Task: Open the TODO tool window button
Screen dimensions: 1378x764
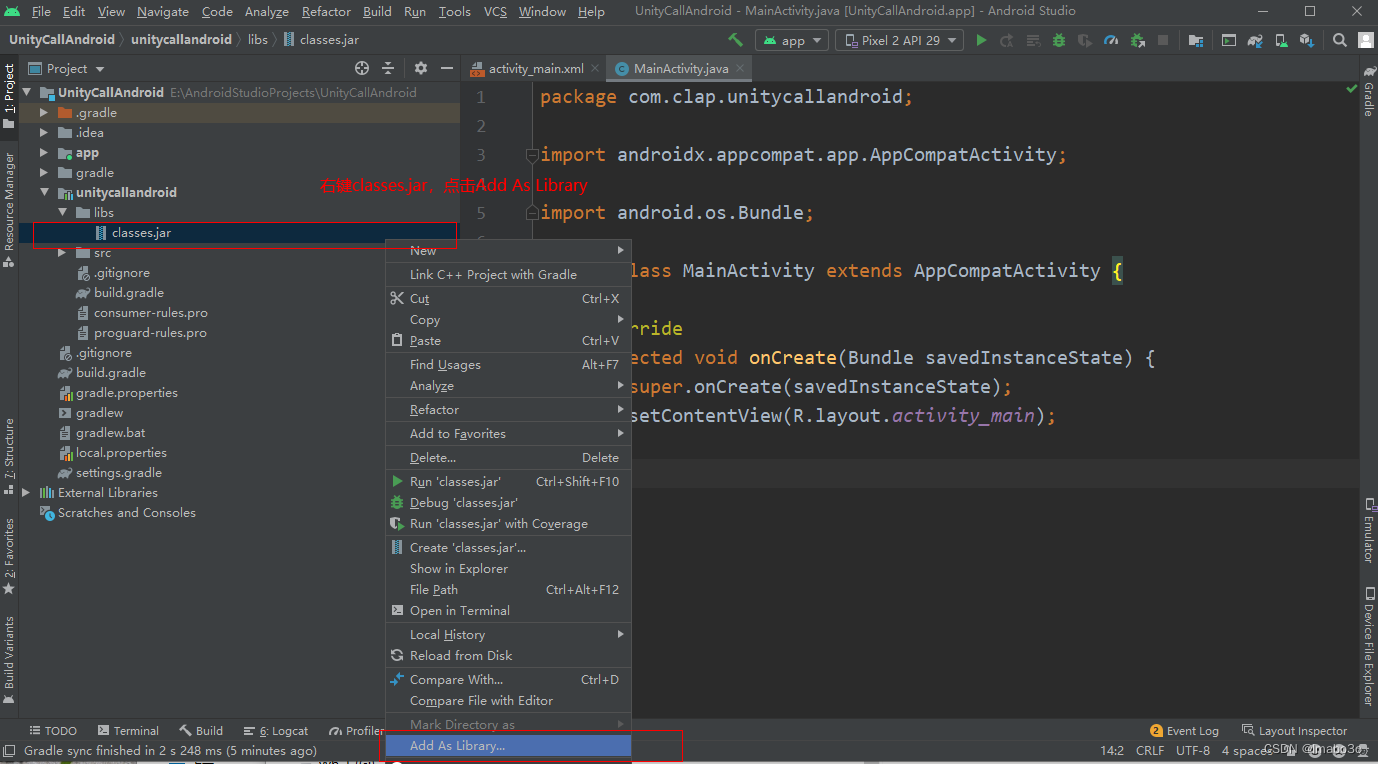Action: tap(53, 731)
